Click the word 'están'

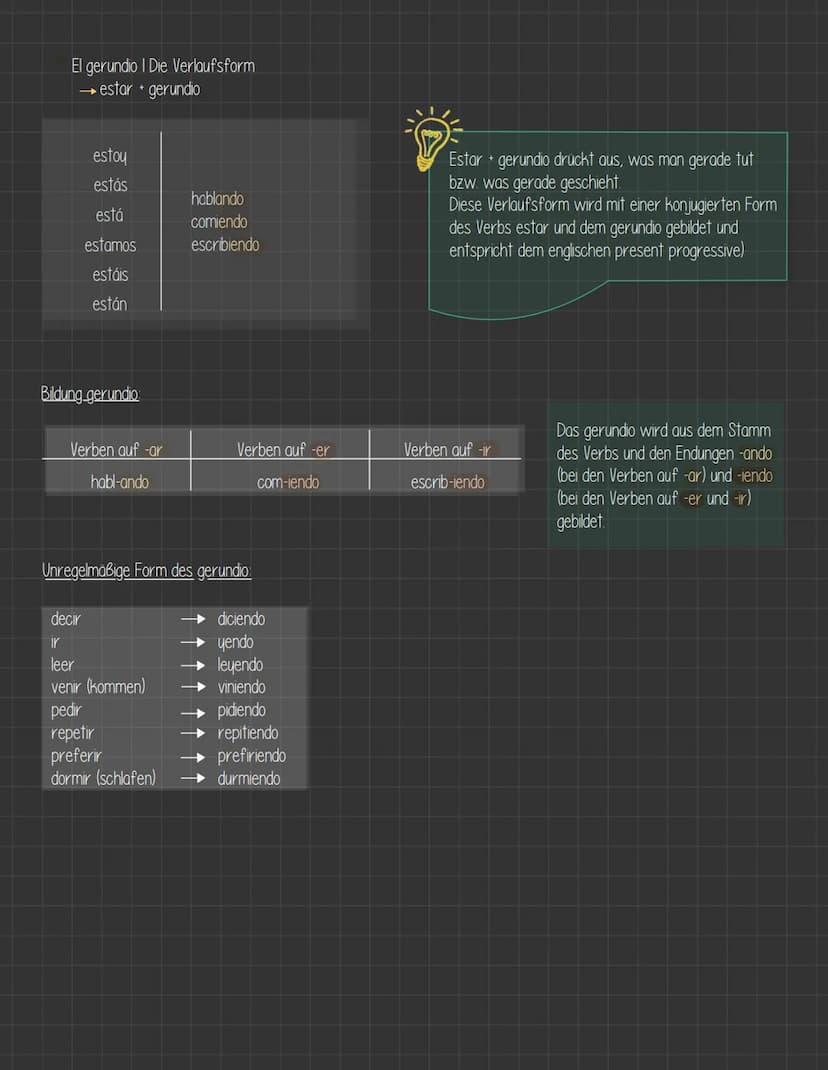click(x=110, y=304)
